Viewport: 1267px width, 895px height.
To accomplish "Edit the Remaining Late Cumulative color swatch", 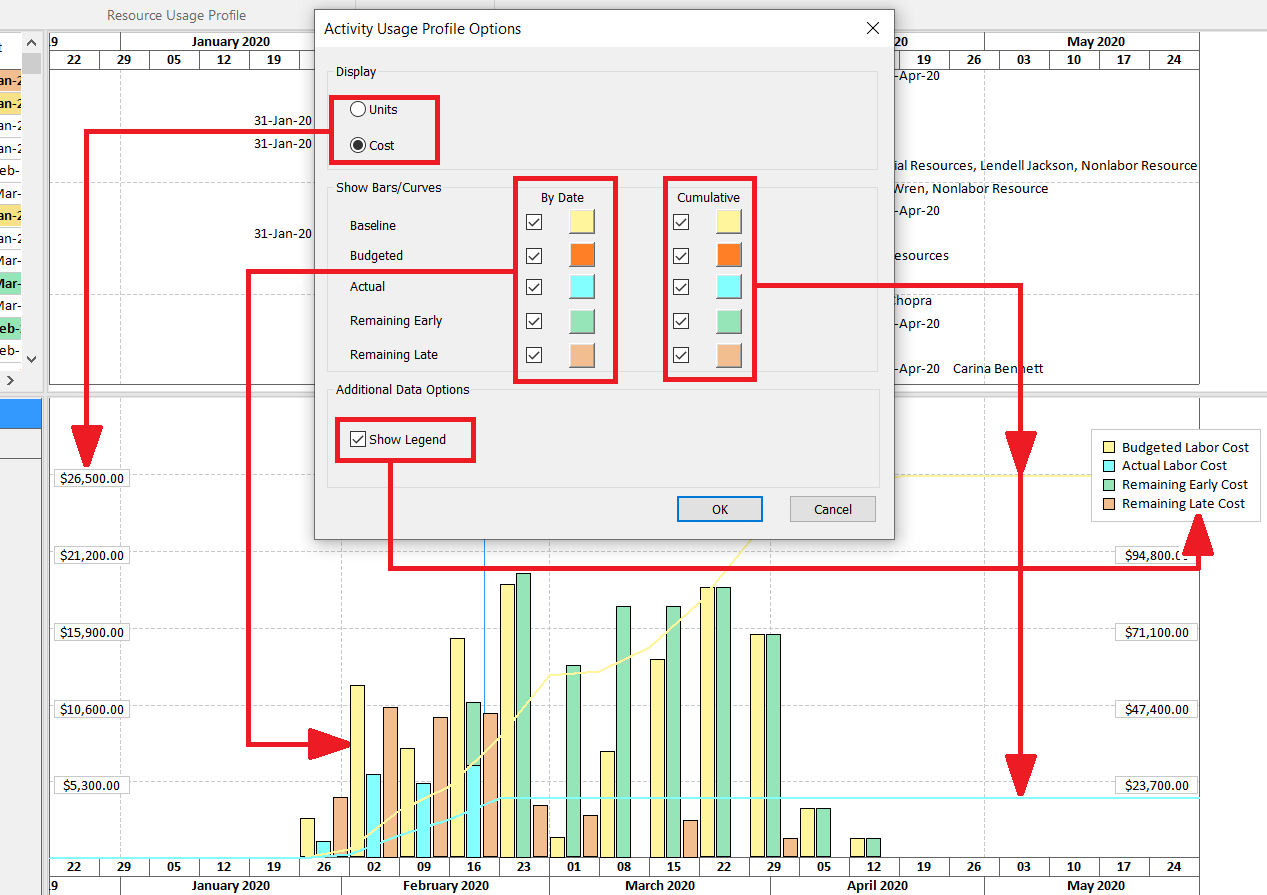I will [x=729, y=354].
